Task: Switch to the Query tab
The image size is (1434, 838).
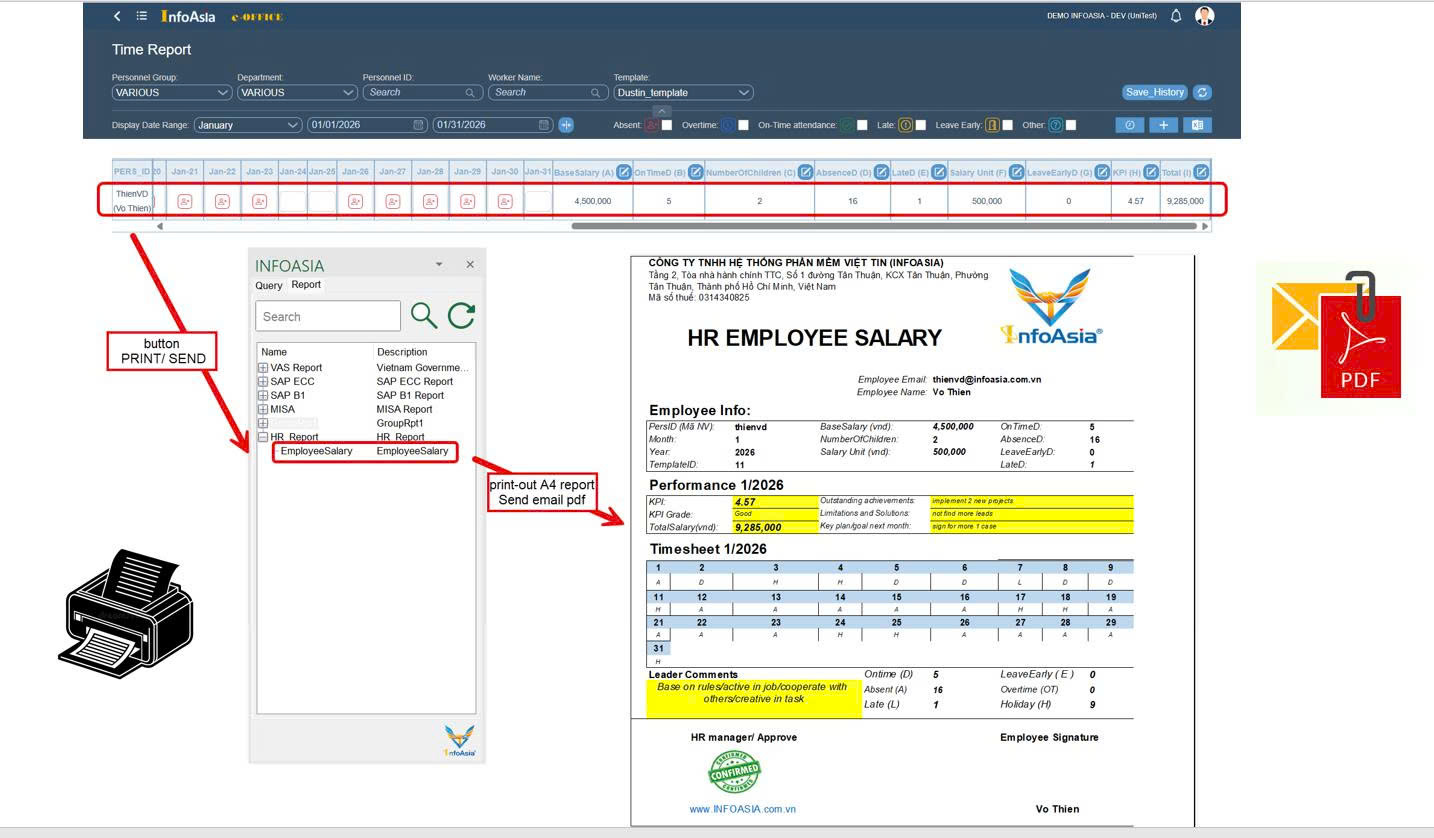Action: (268, 285)
